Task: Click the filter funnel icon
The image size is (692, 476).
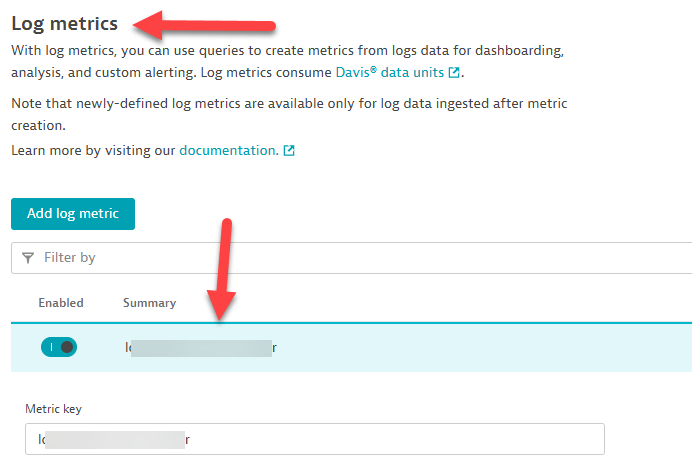Action: [x=28, y=258]
